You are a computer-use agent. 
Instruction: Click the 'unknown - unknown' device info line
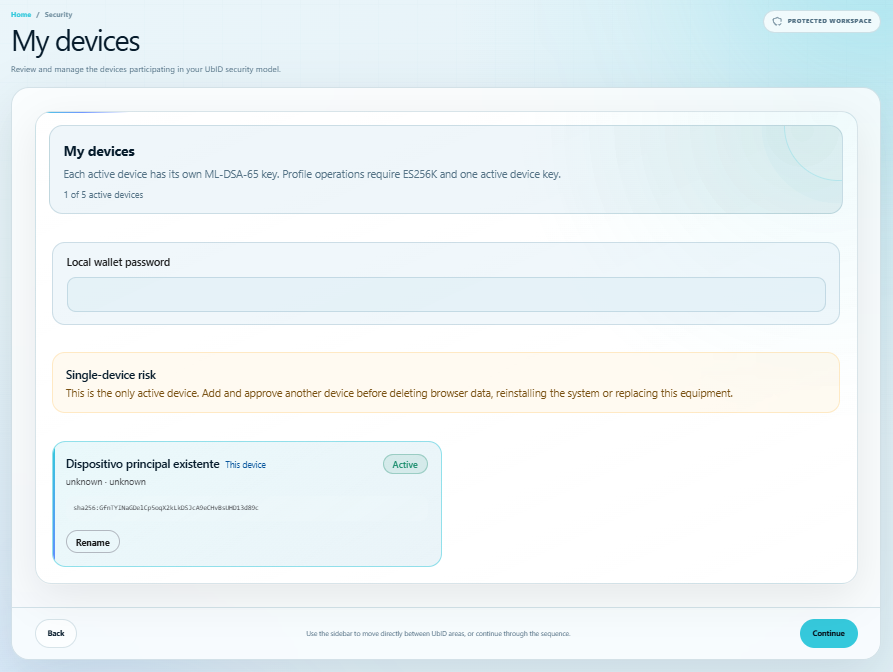point(105,482)
